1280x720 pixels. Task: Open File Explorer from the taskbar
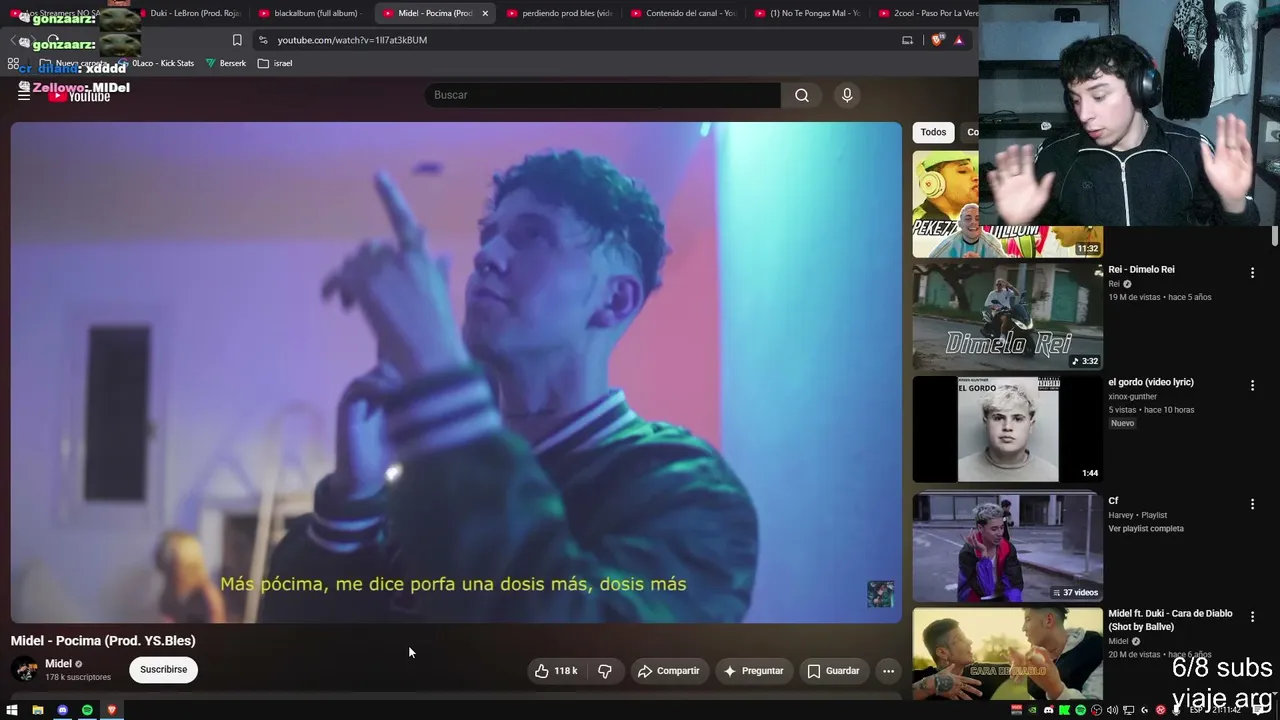click(x=37, y=710)
